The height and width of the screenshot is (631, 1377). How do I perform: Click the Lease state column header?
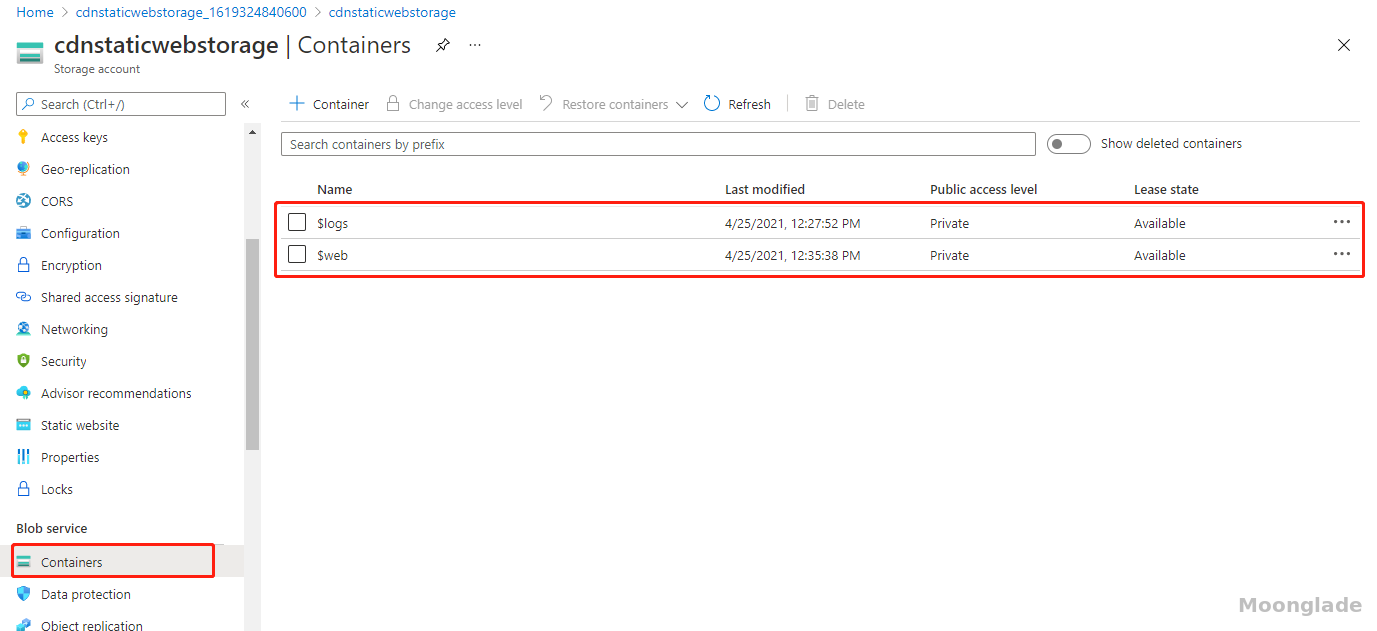point(1166,189)
